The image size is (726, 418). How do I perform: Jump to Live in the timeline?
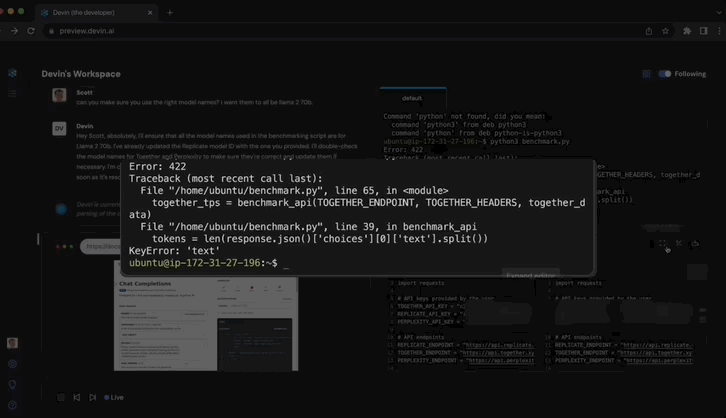[x=115, y=397]
